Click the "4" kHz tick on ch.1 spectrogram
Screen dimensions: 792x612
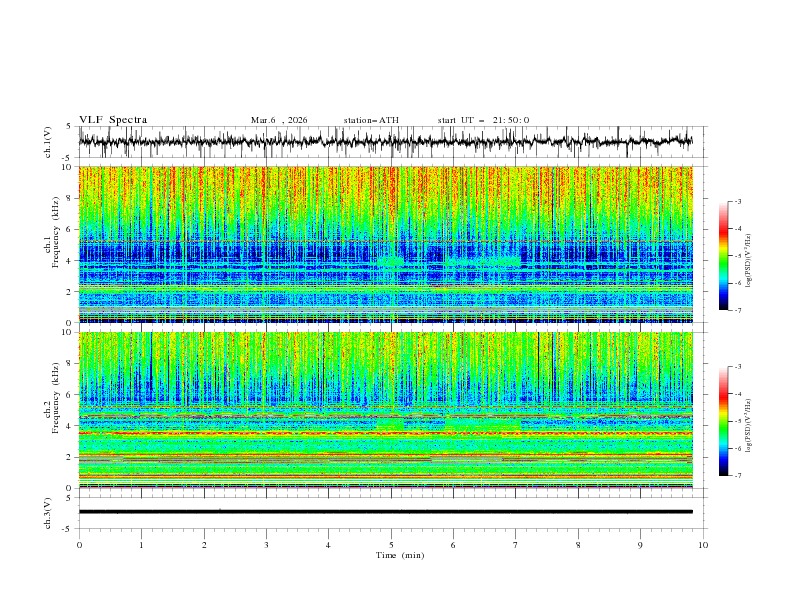point(70,261)
